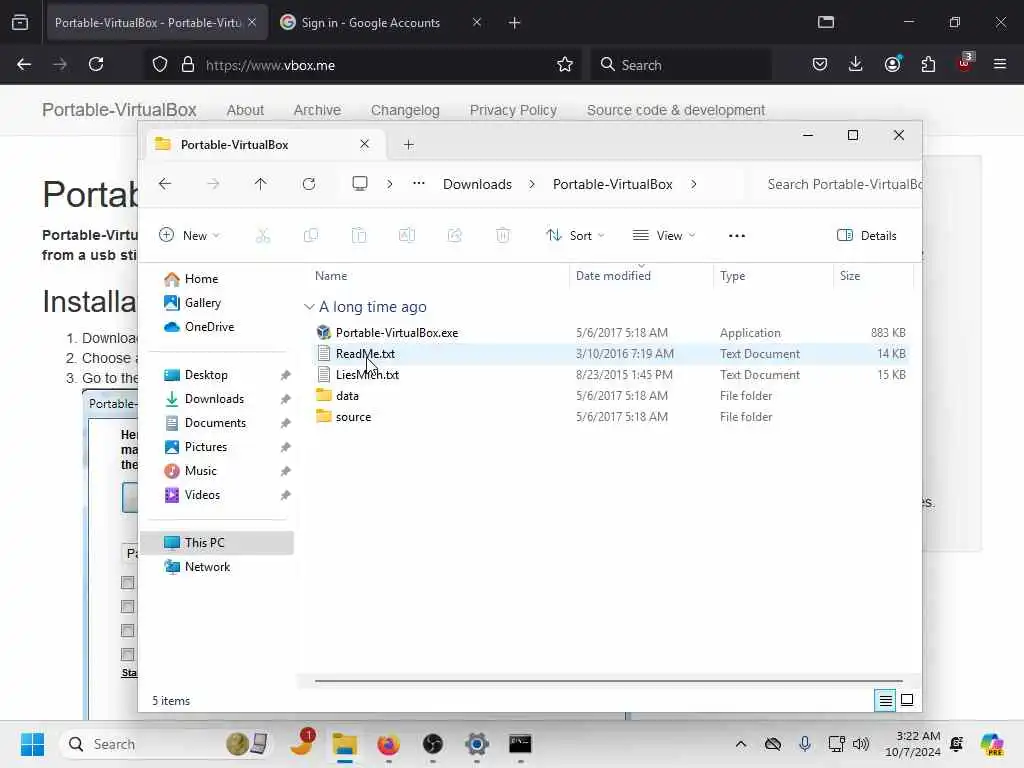Open Source code & development link
Viewport: 1024px width, 768px height.
point(675,110)
